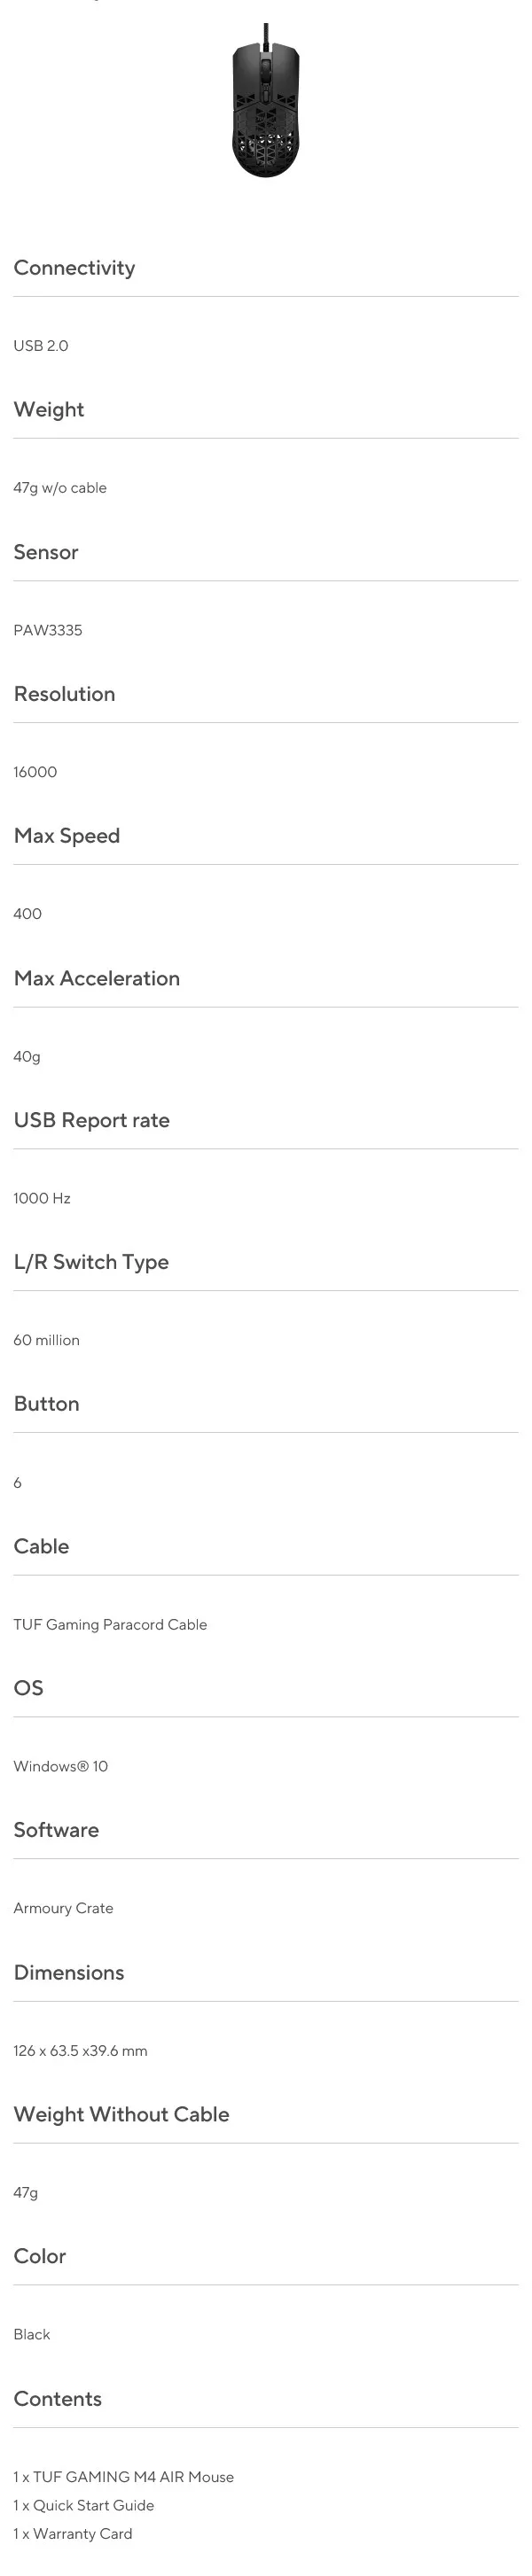Select the 16000 resolution value

click(x=35, y=772)
